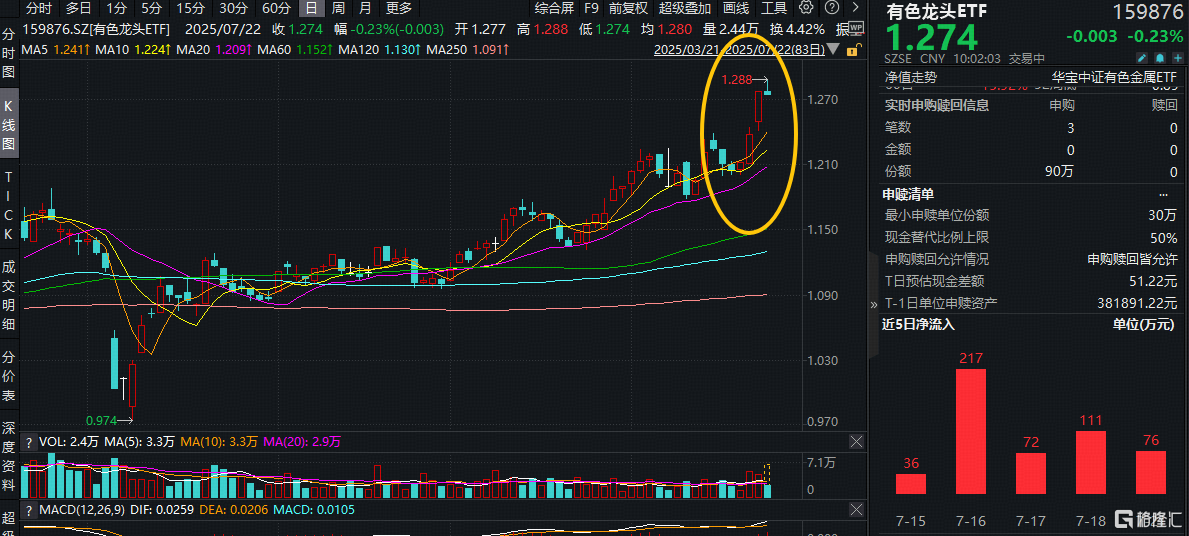
Task: Click 综合屏 toolbar button
Action: [x=554, y=8]
